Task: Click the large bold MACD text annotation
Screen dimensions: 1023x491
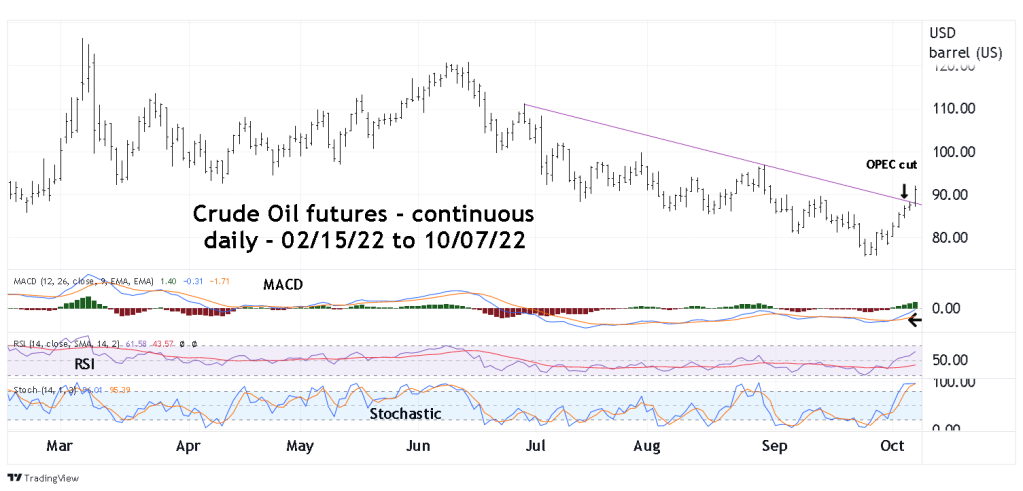Action: click(284, 286)
